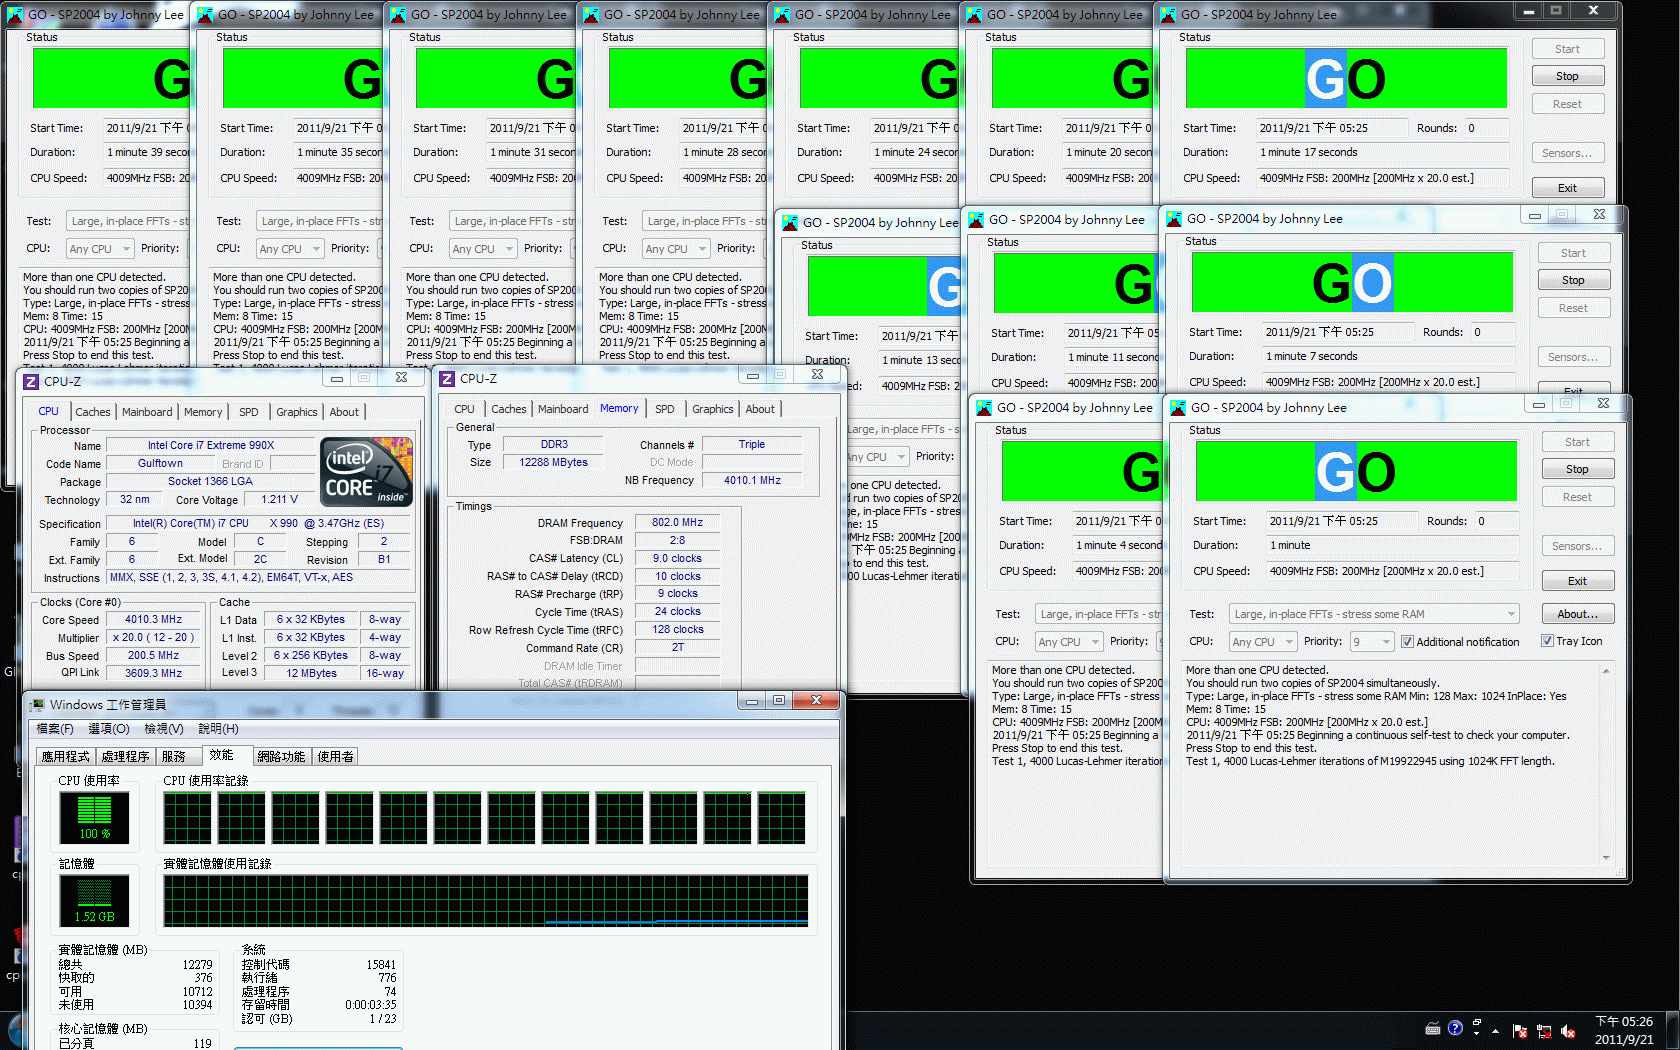Open the Any CPU dropdown in the 1 minute 4 seconds window
The height and width of the screenshot is (1050, 1680).
click(x=1068, y=642)
